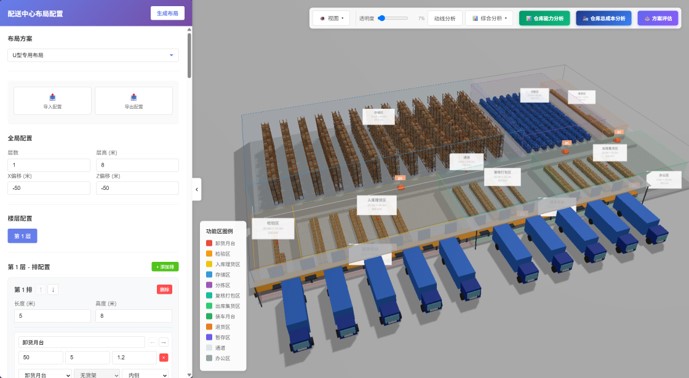Click the 长度 (米) input for row 1
The height and width of the screenshot is (378, 689).
52,316
